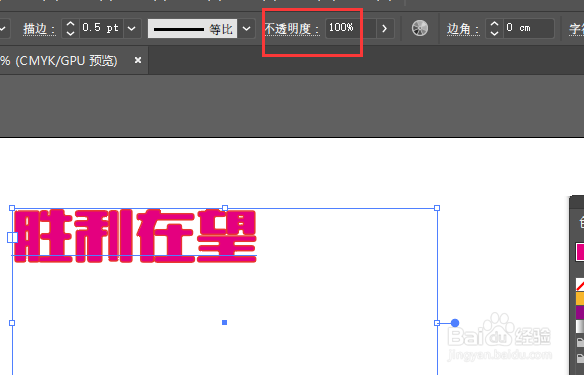Click the left-middle handle of text box
The height and width of the screenshot is (375, 584).
click(12, 323)
